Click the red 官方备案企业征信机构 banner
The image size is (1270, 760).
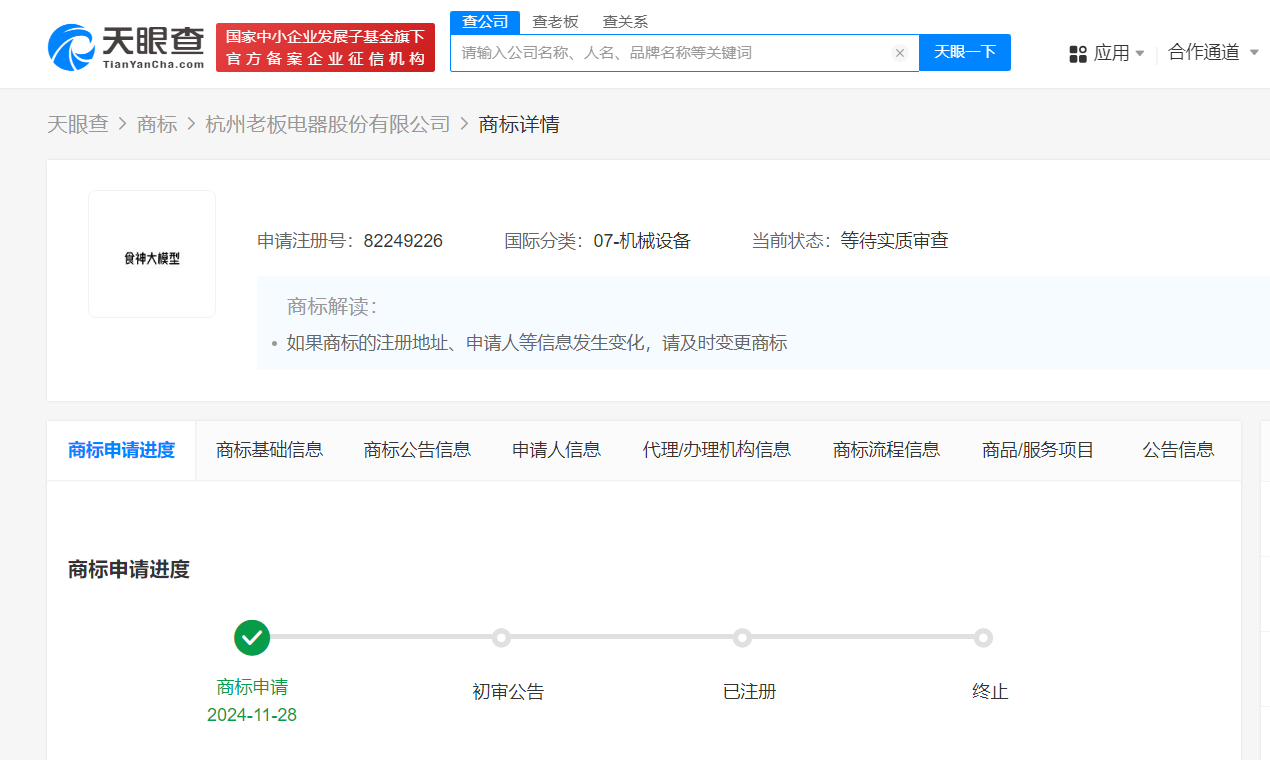[x=325, y=48]
